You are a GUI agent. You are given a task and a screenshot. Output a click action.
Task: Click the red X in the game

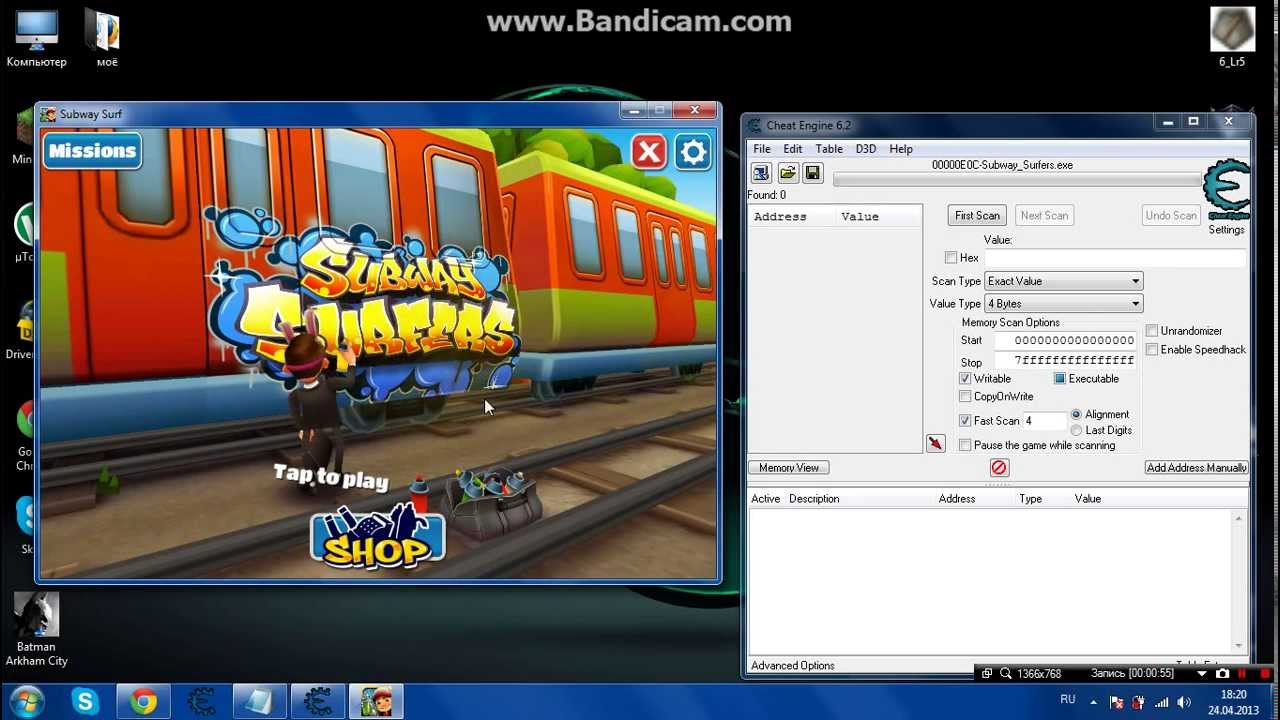coord(649,152)
